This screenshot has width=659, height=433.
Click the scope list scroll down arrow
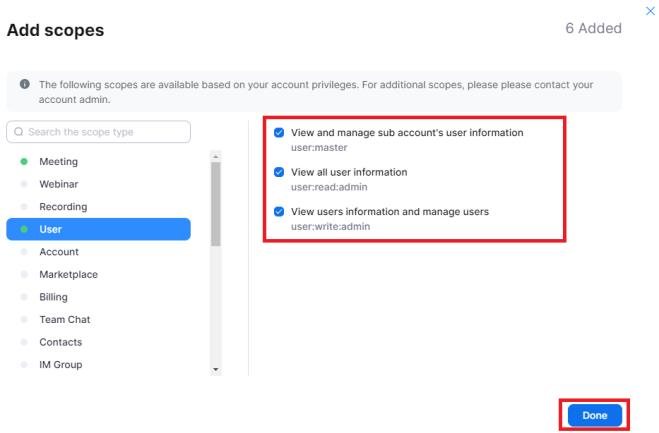(x=216, y=370)
